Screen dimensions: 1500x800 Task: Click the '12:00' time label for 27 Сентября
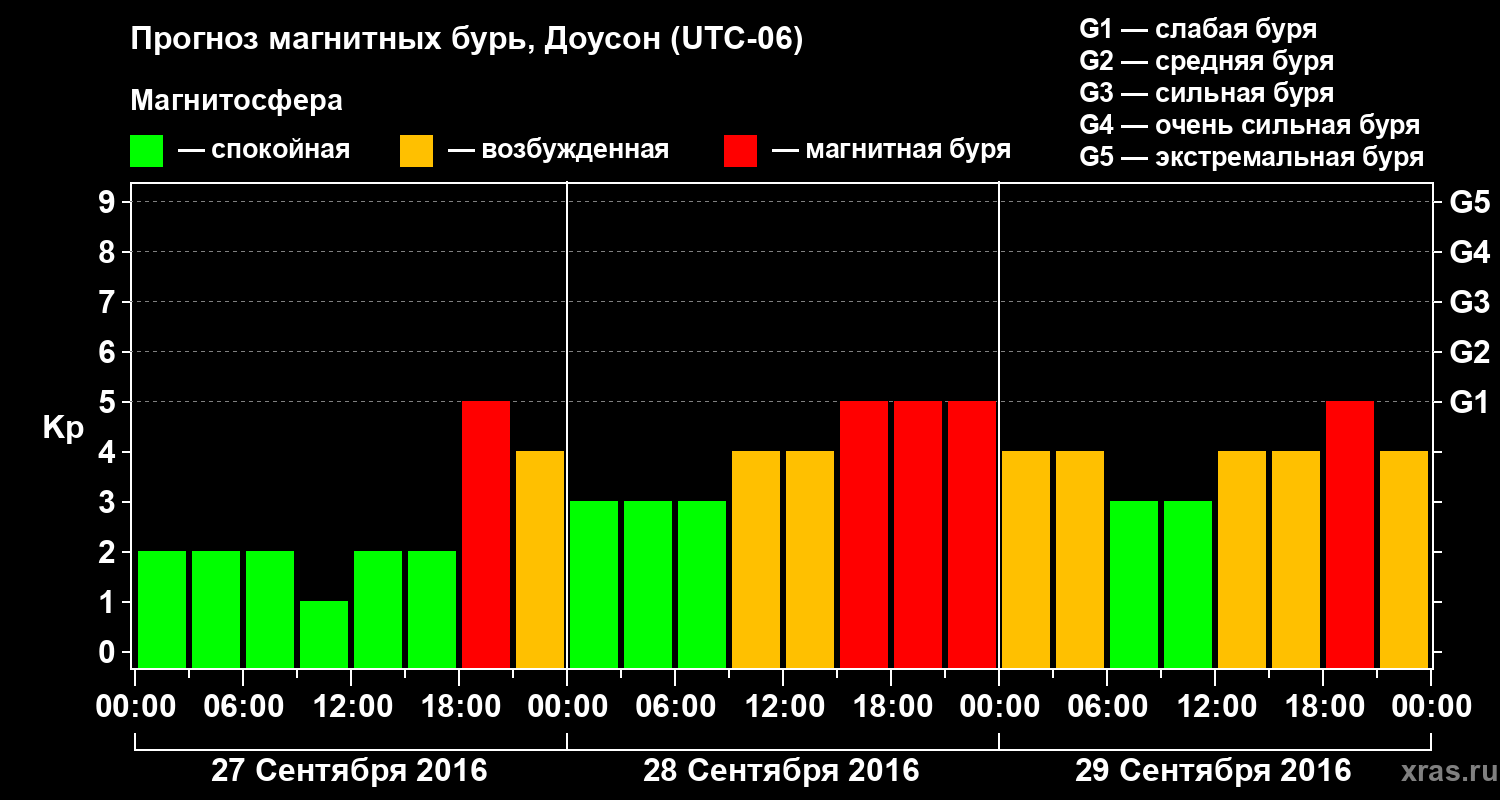point(351,706)
